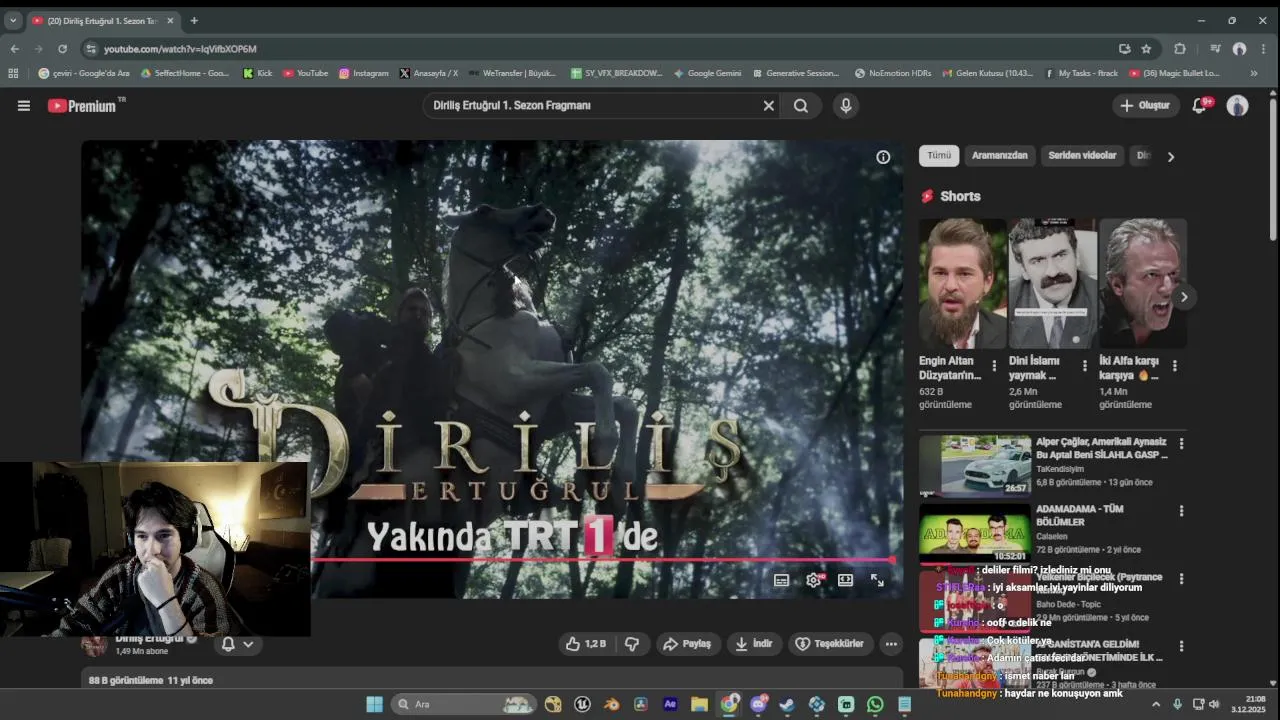Image resolution: width=1280 pixels, height=720 pixels.
Task: Like the video with 1,2 B likes
Action: click(x=586, y=644)
